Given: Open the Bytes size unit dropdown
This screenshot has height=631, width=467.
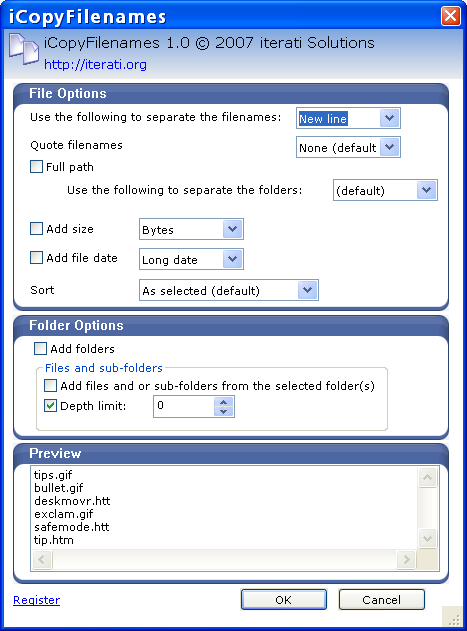Looking at the screenshot, I should 191,229.
